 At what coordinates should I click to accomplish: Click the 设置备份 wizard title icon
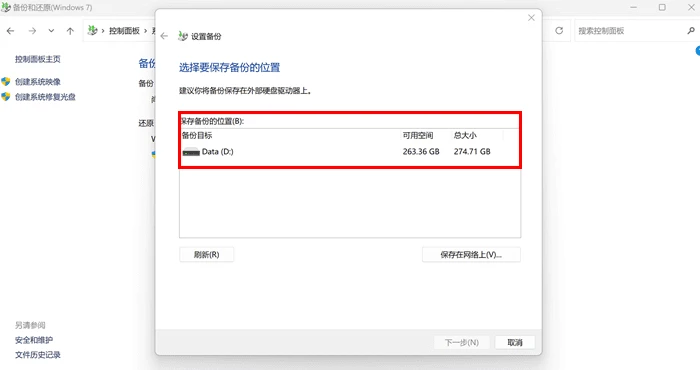(183, 36)
